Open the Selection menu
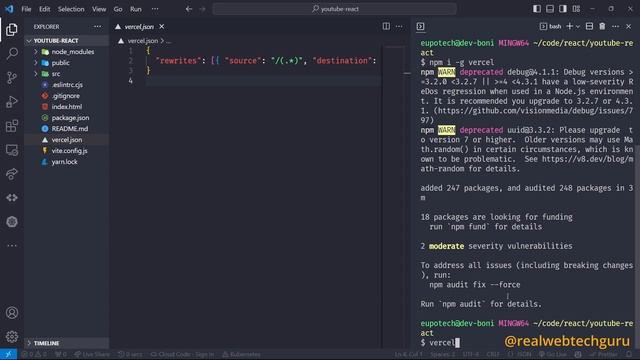 click(71, 9)
